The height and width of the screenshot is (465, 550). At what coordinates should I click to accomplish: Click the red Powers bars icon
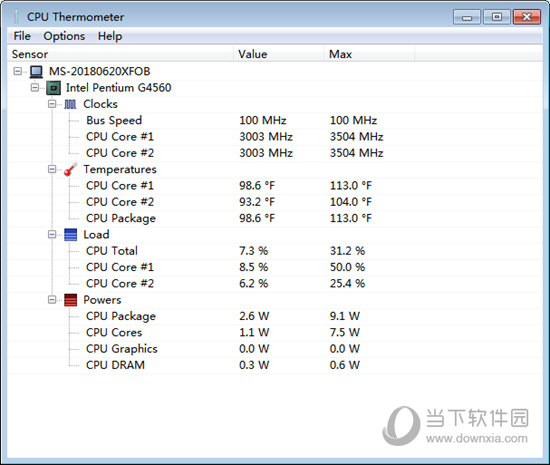pyautogui.click(x=71, y=300)
